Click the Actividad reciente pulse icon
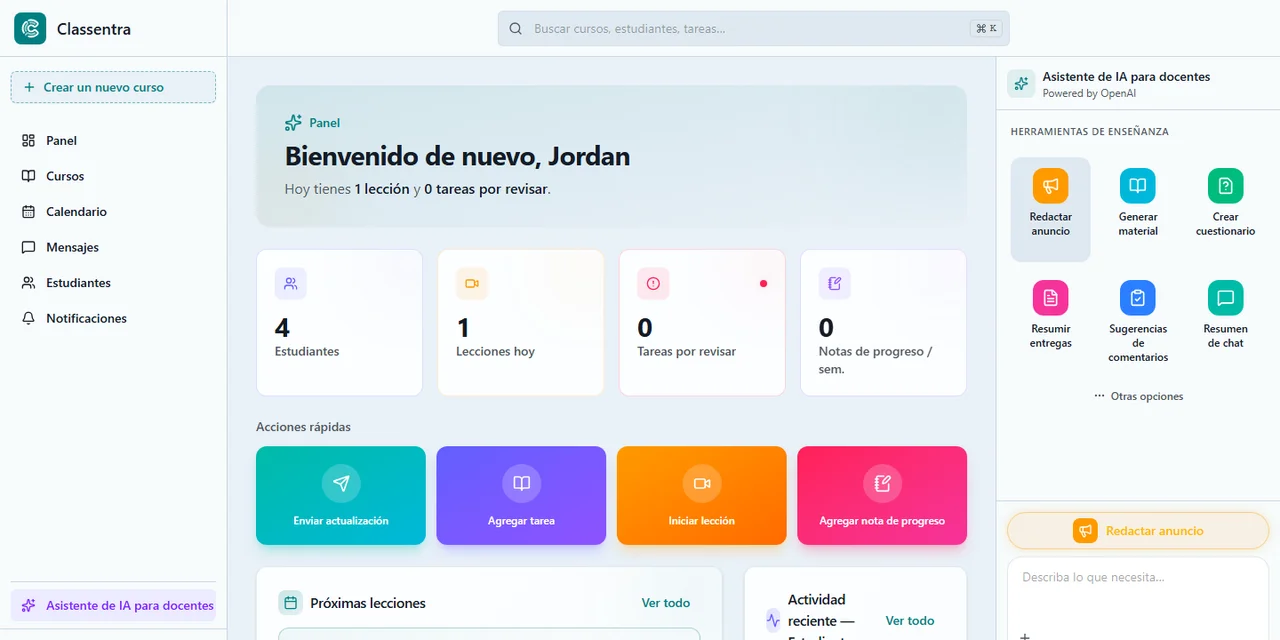 (773, 620)
